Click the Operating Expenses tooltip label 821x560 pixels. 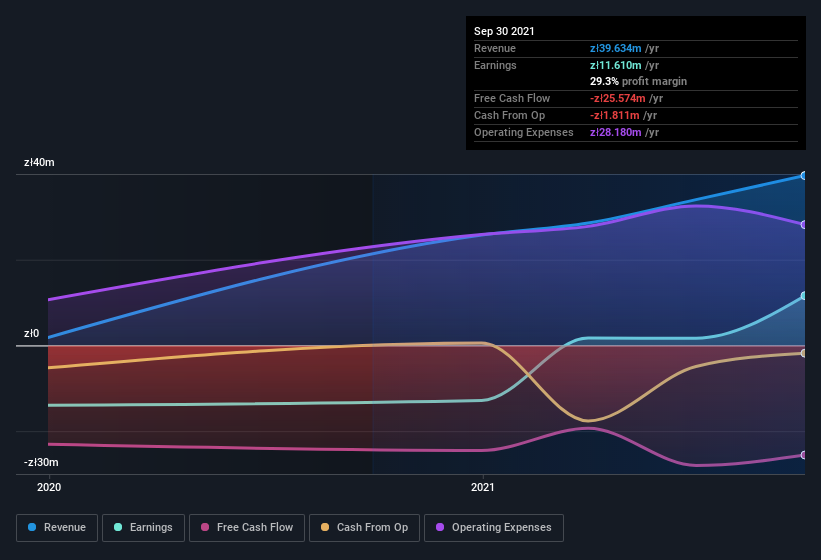point(524,132)
